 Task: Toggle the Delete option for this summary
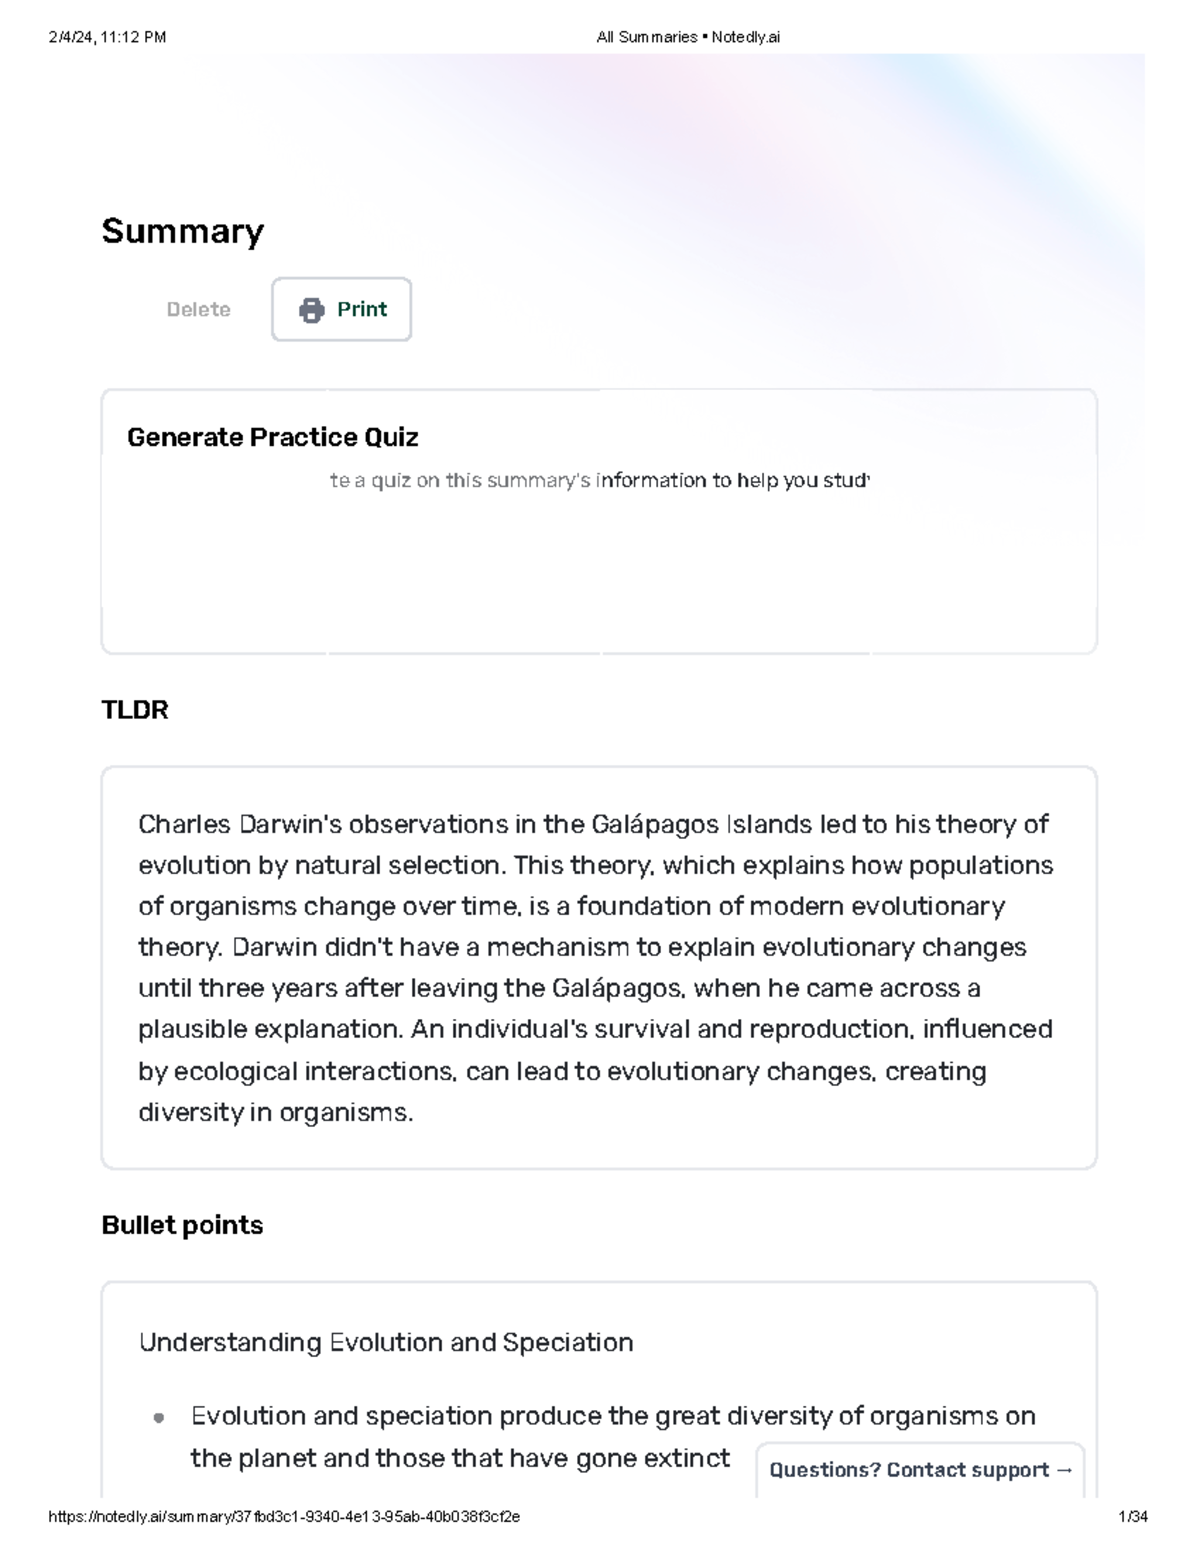(x=199, y=309)
